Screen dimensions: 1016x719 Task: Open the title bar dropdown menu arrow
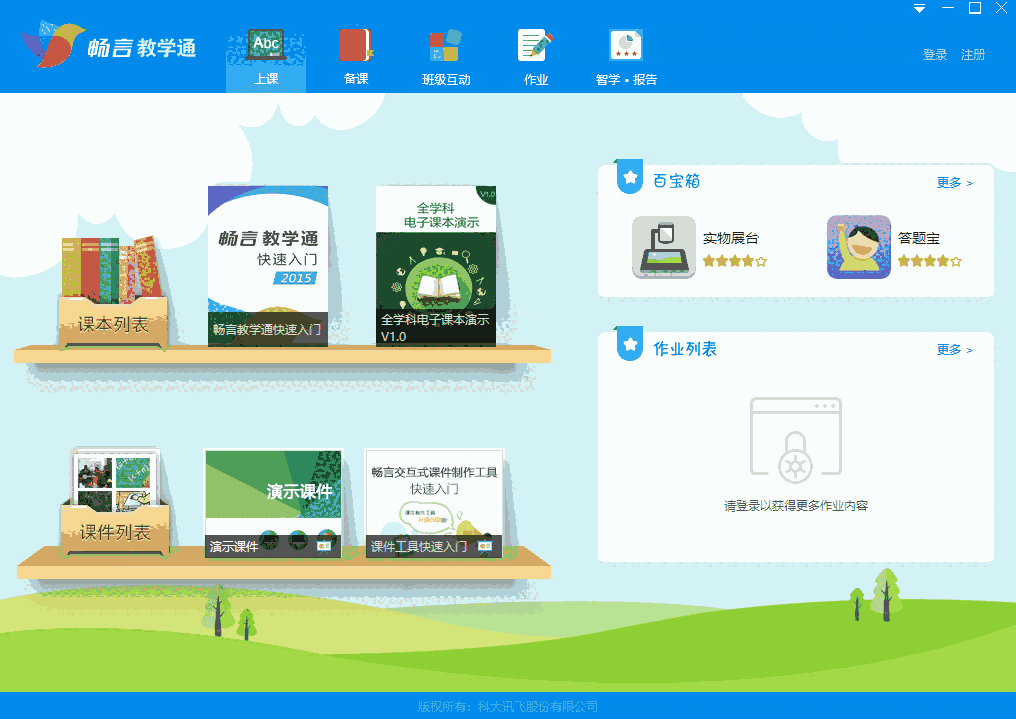pos(919,8)
